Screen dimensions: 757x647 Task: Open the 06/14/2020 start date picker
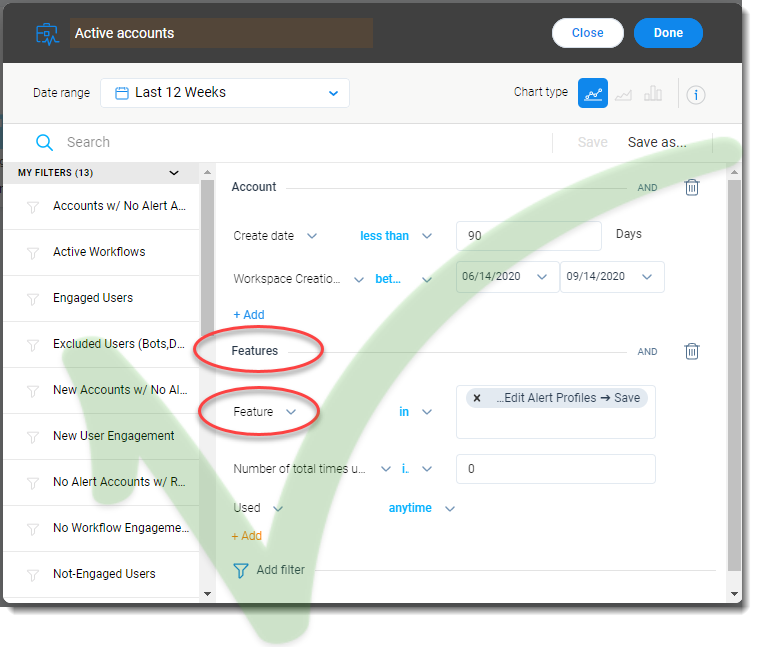[507, 277]
